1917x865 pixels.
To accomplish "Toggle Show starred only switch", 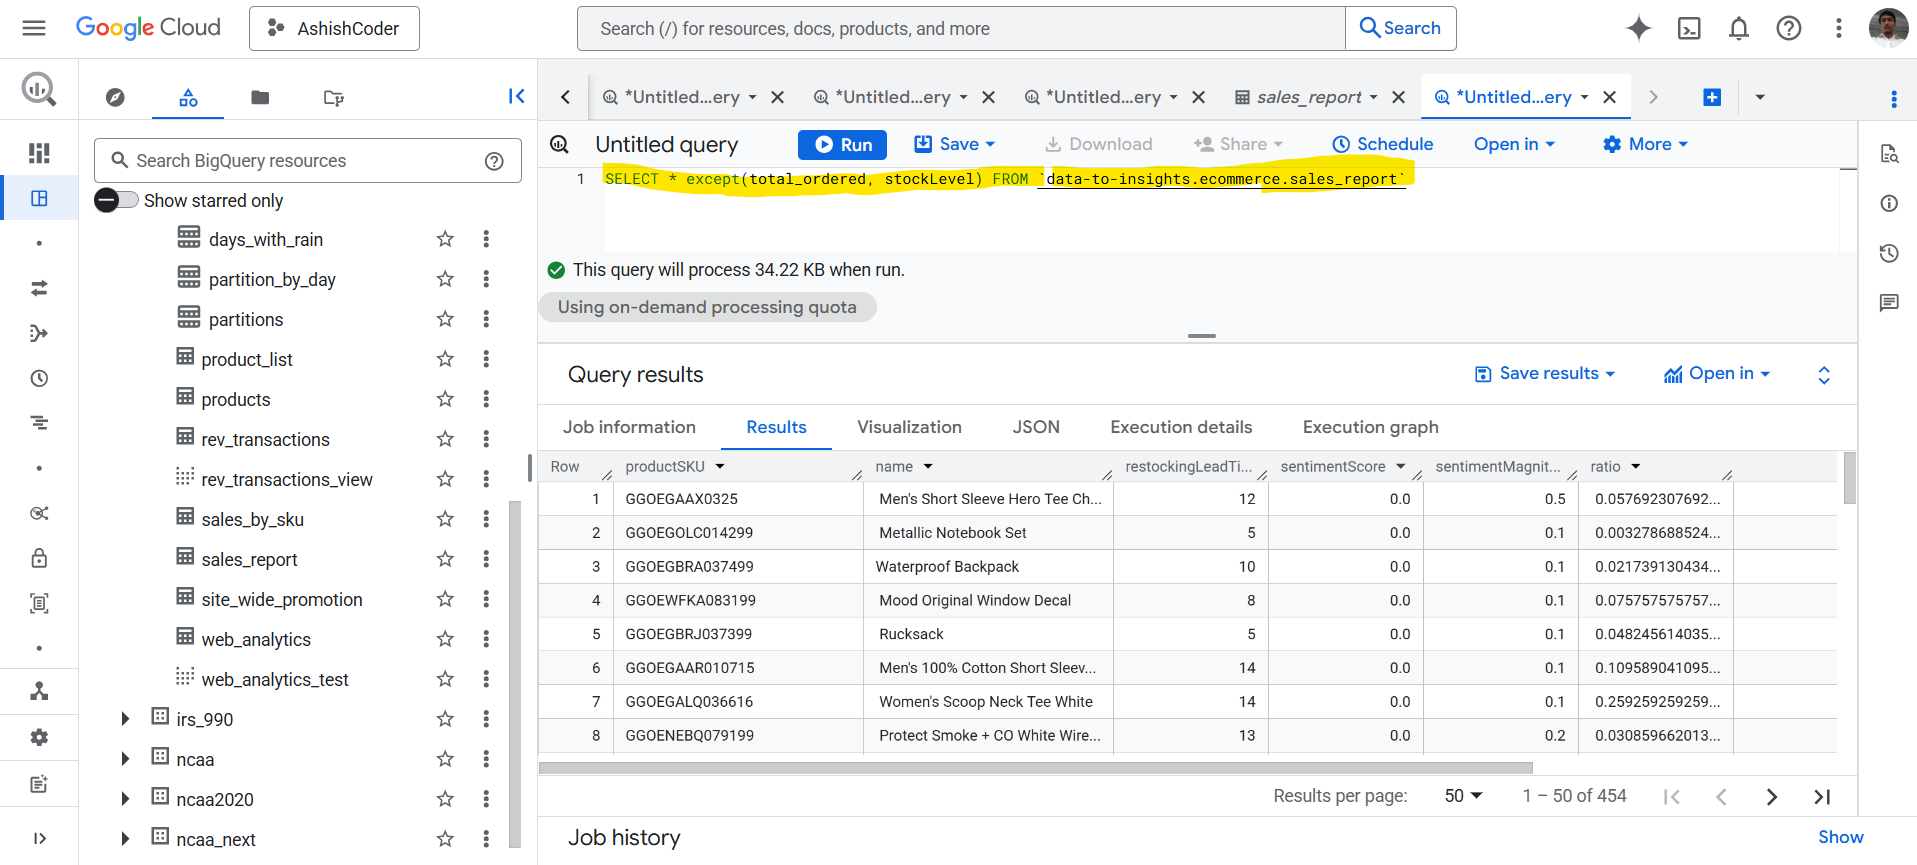I will tap(116, 200).
